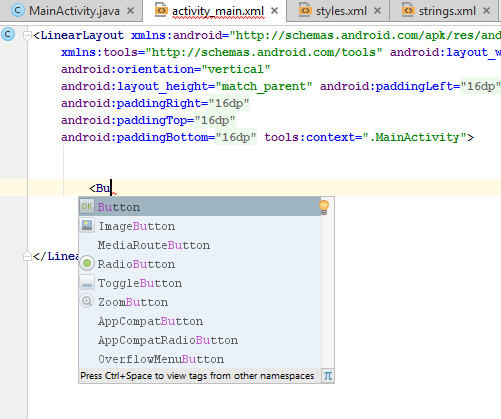
Task: Choose RadioButton from the completion list
Action: coord(200,264)
